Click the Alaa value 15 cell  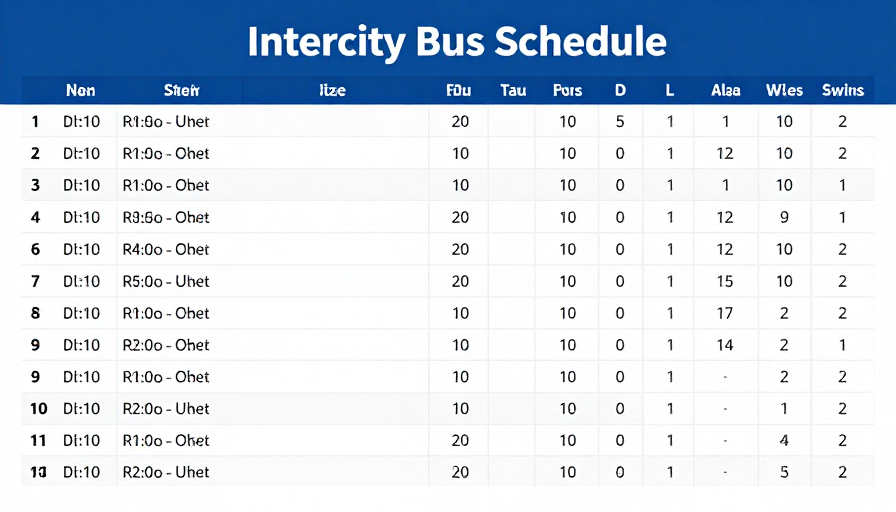tap(725, 282)
